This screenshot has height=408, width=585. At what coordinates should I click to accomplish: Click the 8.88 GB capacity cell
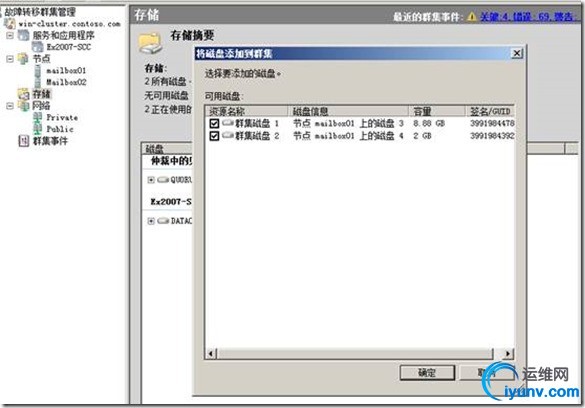[x=429, y=123]
